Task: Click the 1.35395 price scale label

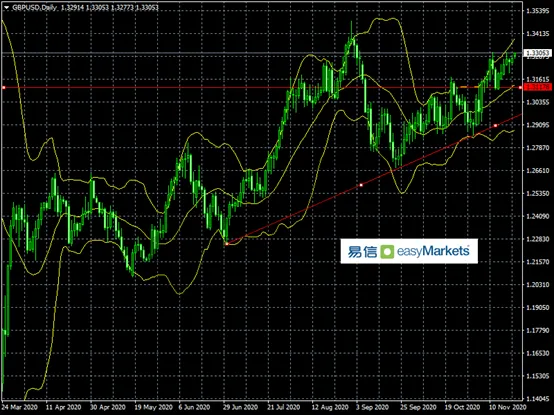Action: pyautogui.click(x=538, y=11)
